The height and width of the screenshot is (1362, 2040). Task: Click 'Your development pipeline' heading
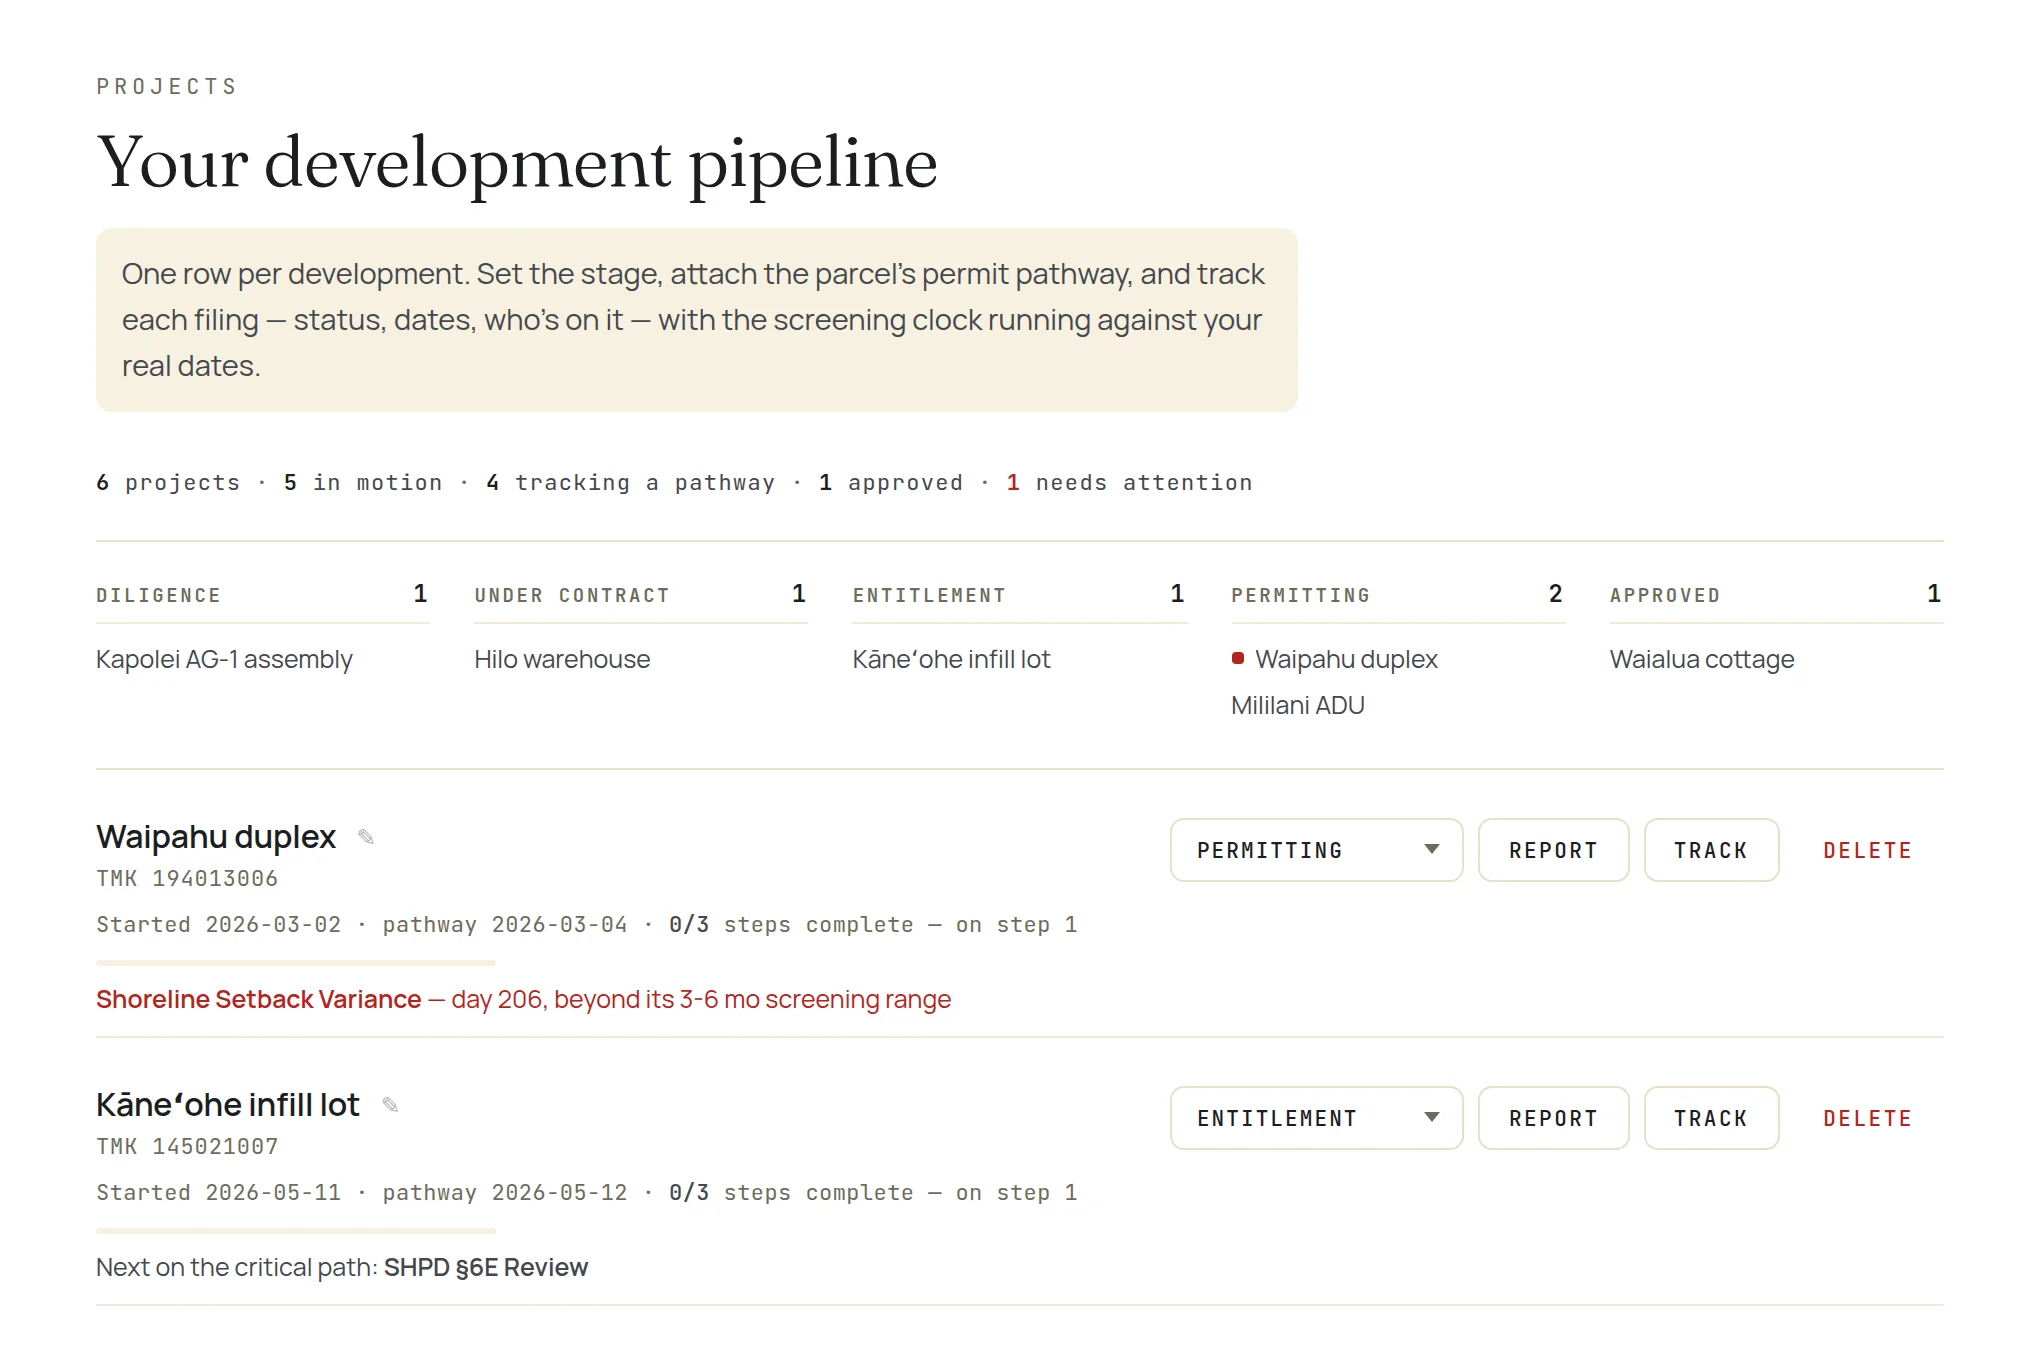point(517,163)
